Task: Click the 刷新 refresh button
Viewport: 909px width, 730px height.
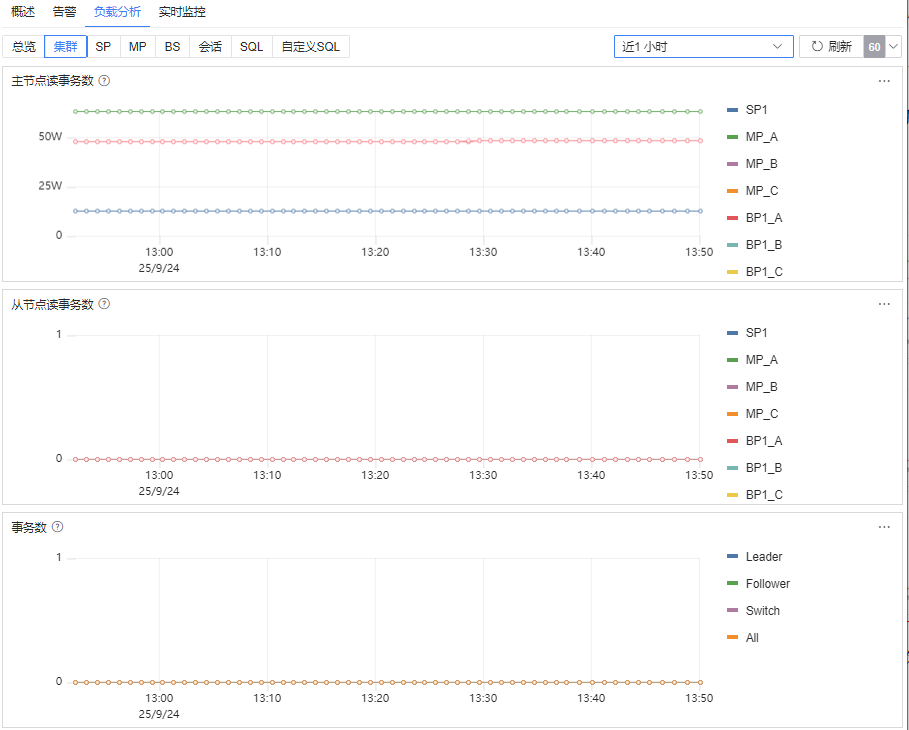Action: point(831,46)
